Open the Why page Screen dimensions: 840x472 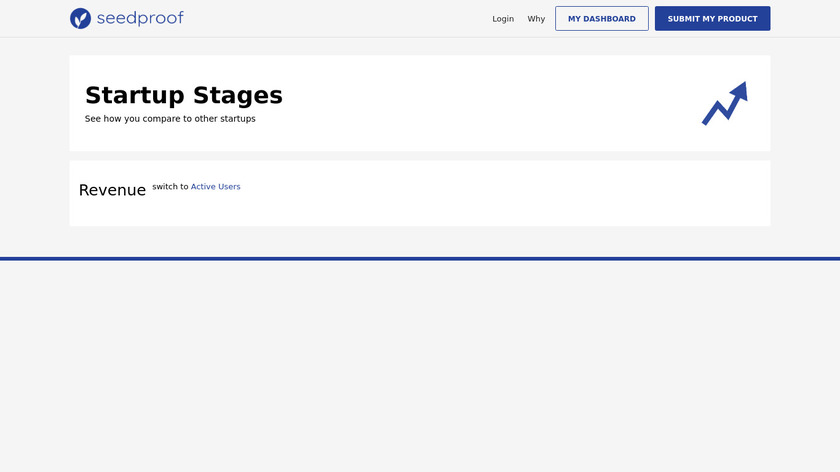tap(537, 19)
